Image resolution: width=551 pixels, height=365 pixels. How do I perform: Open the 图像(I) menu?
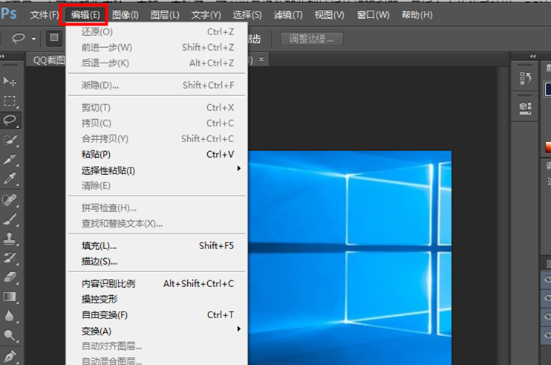(125, 15)
